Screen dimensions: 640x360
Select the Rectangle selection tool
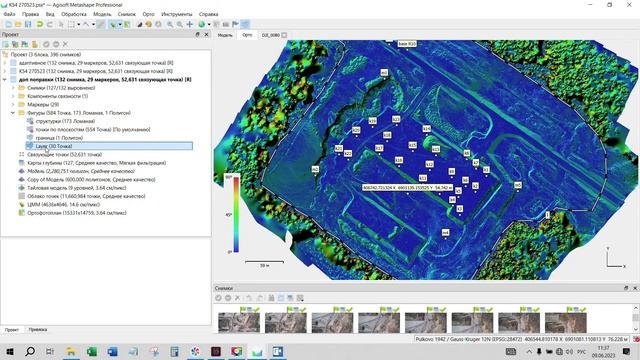pyautogui.click(x=71, y=24)
